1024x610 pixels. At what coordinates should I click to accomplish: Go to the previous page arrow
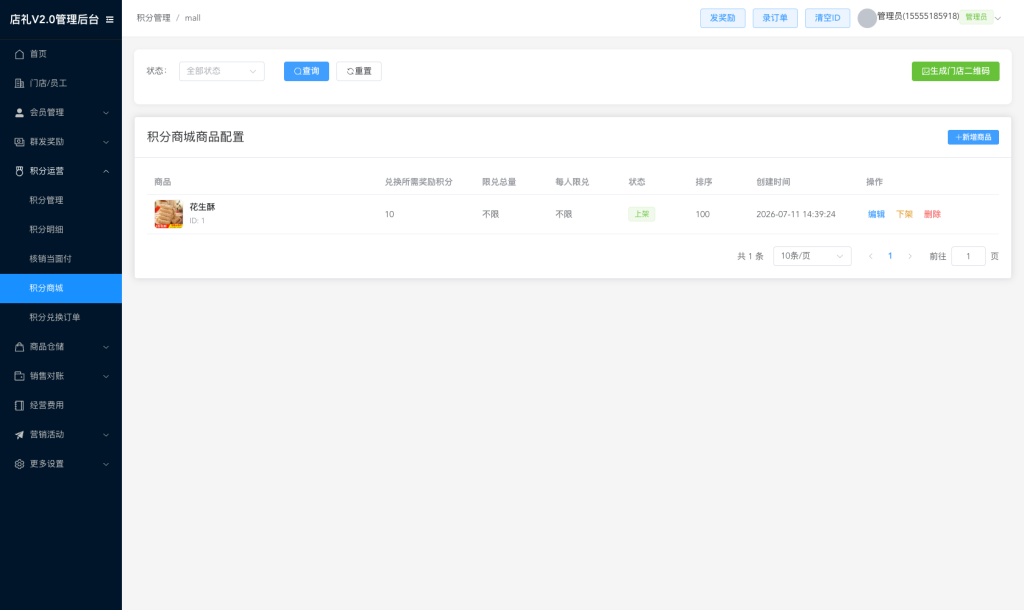pos(871,257)
